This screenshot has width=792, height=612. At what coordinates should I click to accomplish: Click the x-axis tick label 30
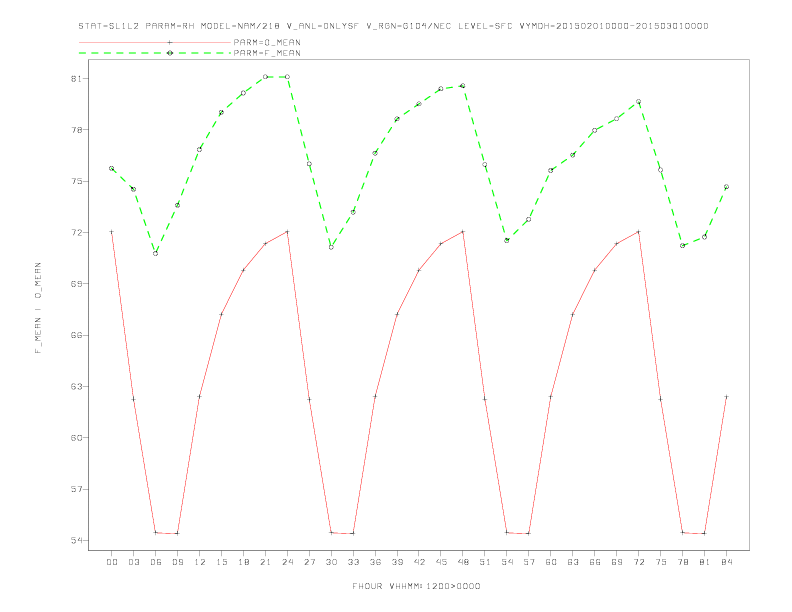click(x=331, y=562)
